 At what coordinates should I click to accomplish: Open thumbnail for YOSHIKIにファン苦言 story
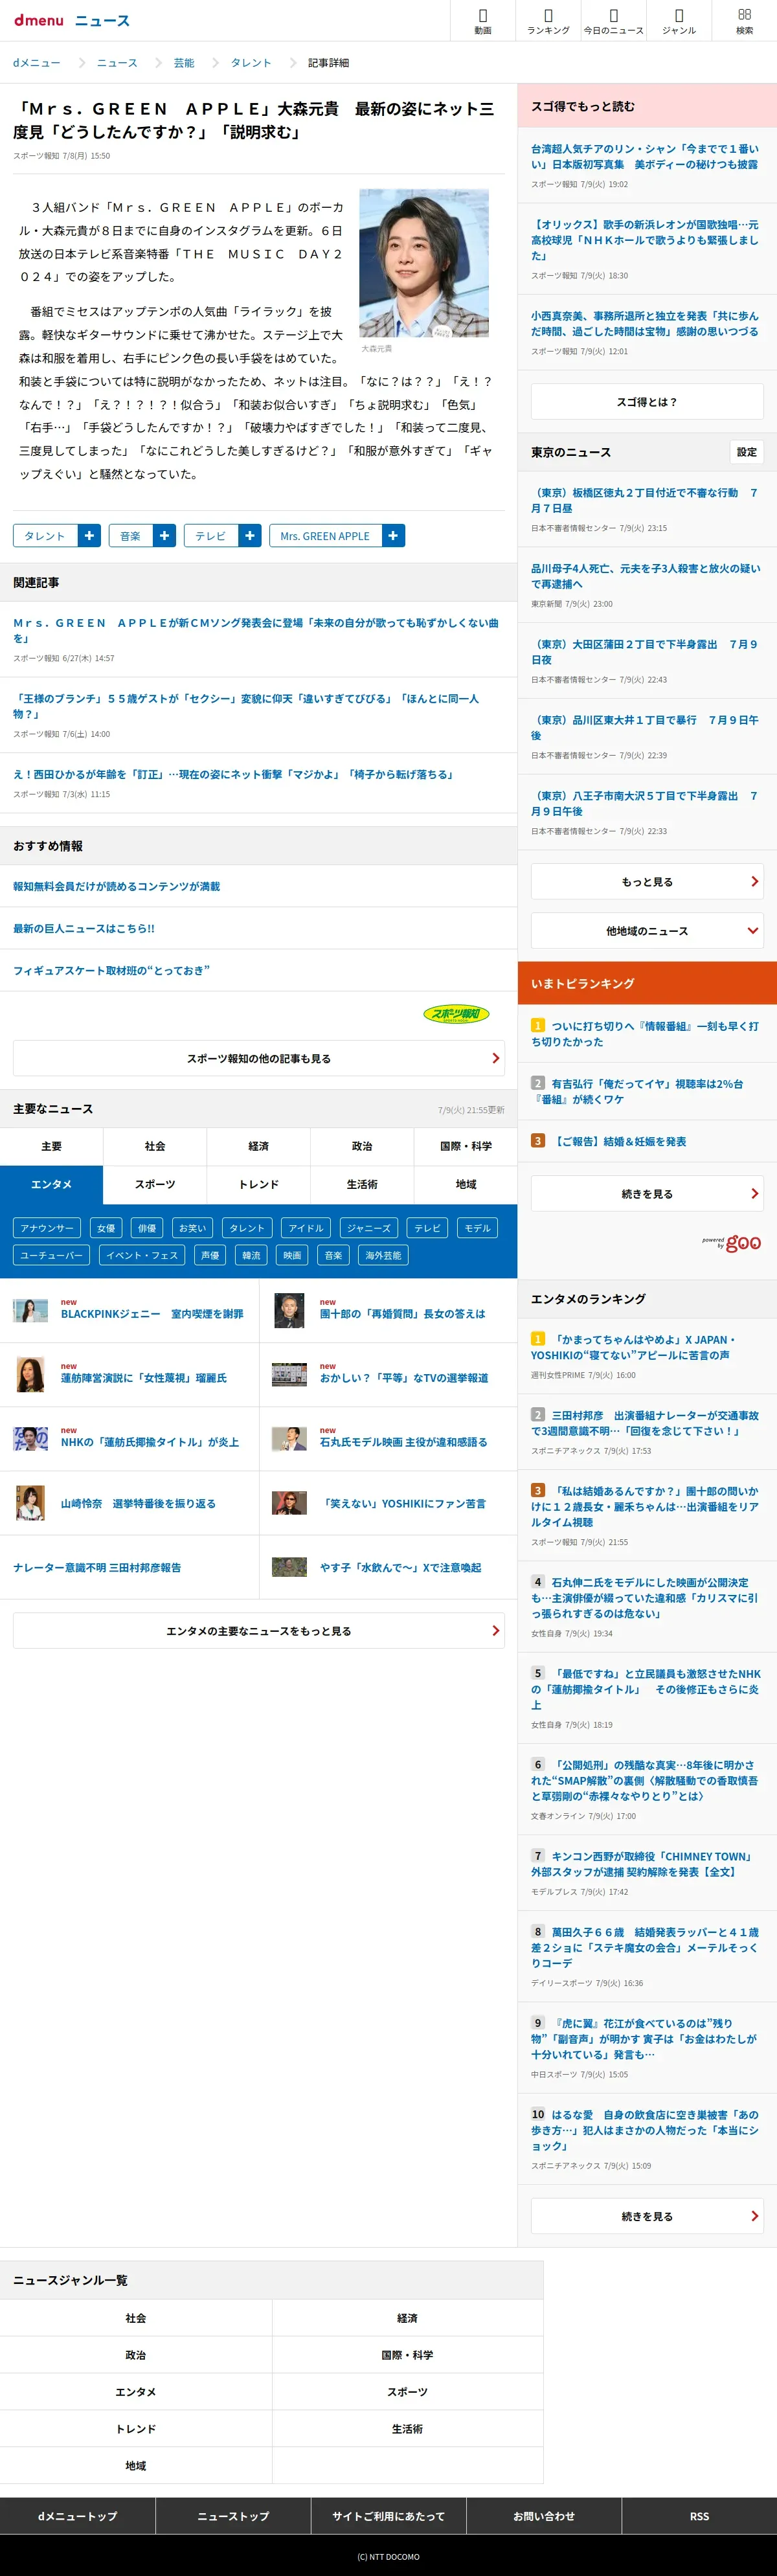coord(289,1503)
